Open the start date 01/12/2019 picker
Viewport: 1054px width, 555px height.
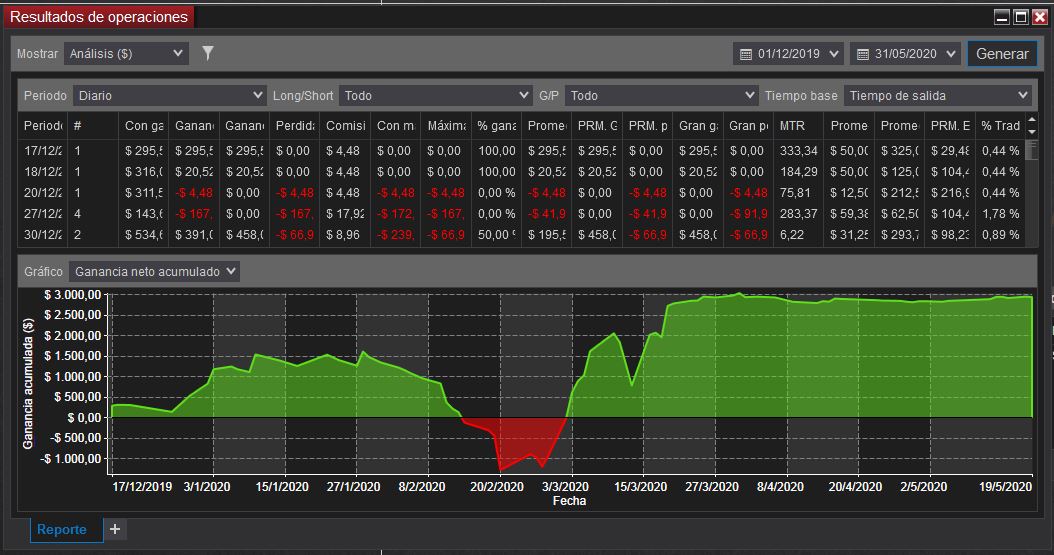788,54
